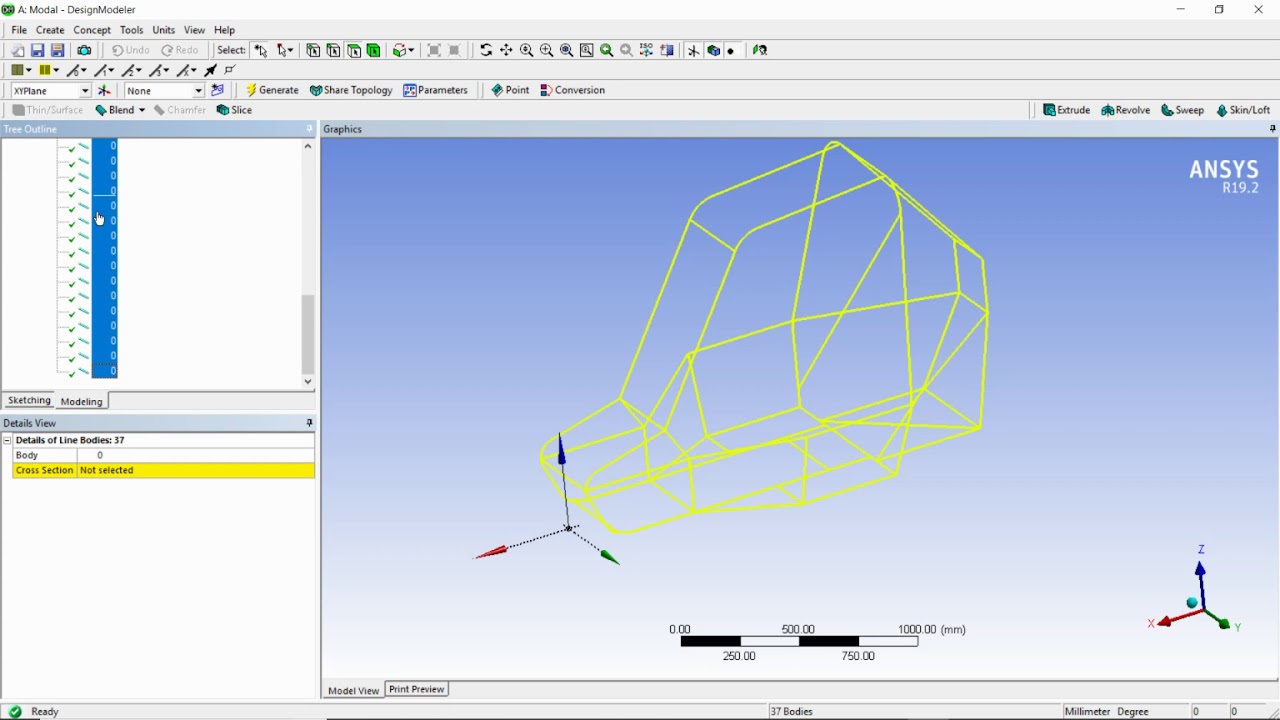The image size is (1280, 720).
Task: Toggle Select Mode filter cursor icon
Action: (x=260, y=50)
